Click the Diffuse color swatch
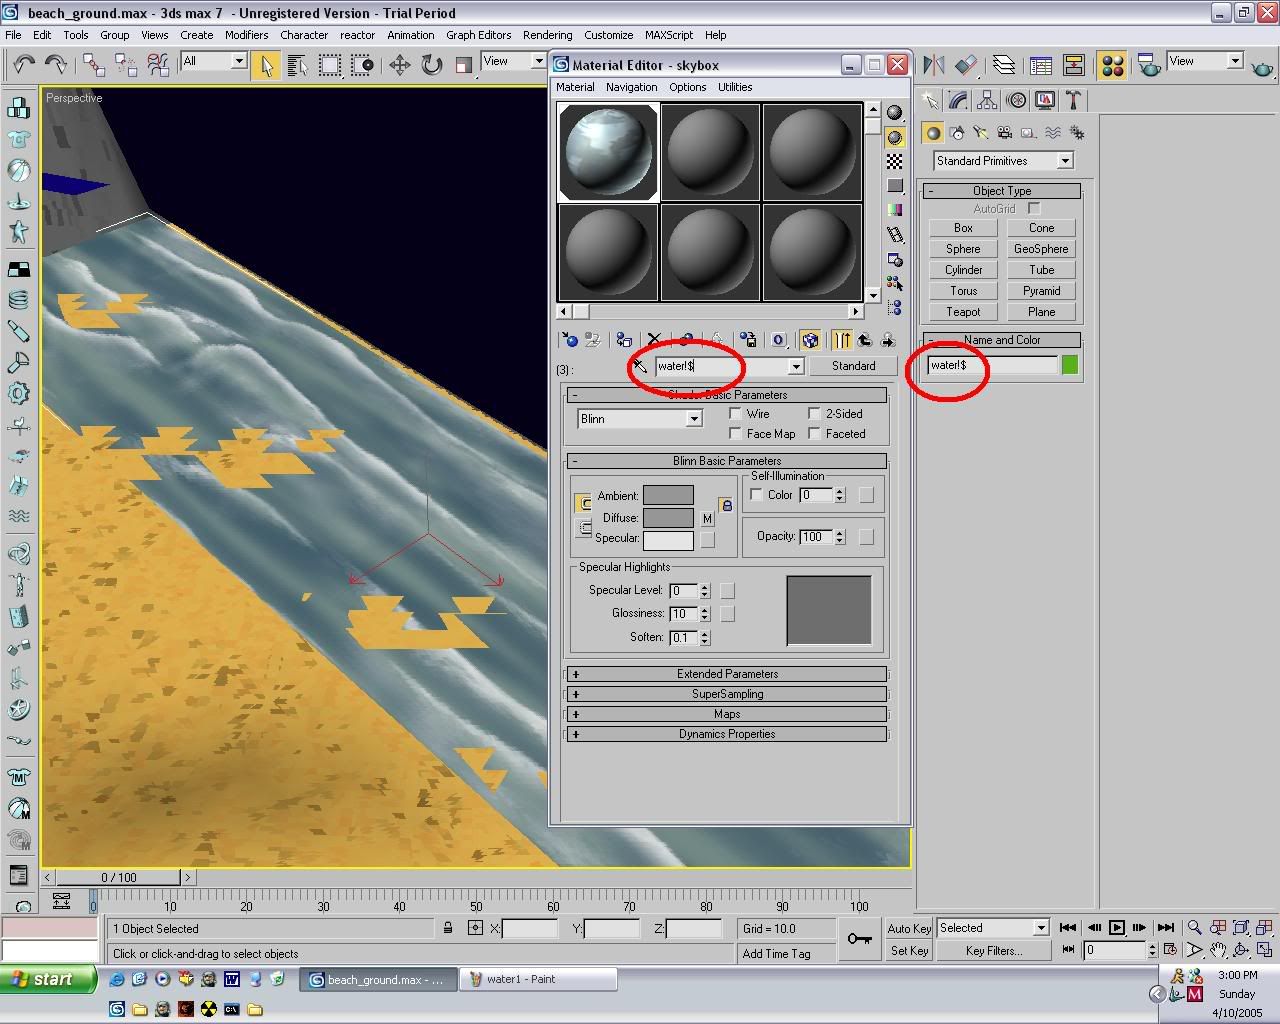 [668, 517]
